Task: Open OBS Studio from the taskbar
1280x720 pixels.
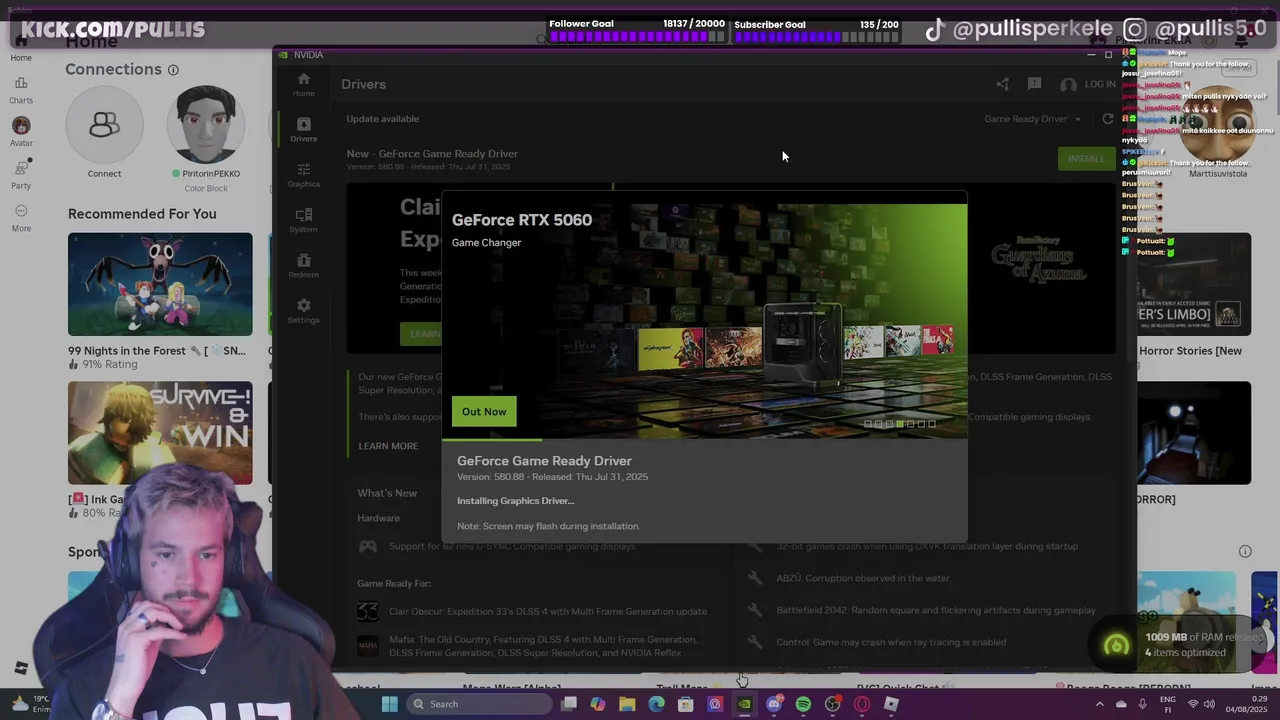Action: point(833,704)
